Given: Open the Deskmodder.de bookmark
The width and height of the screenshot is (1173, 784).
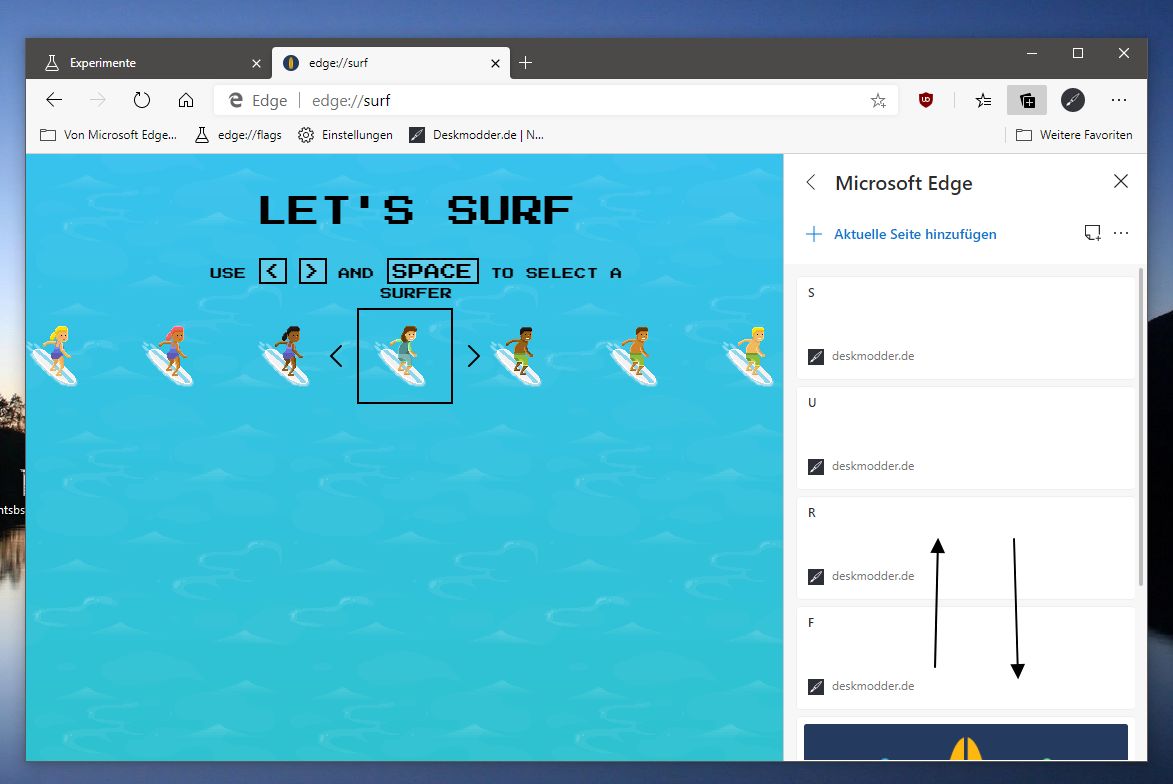Looking at the screenshot, I should click(x=477, y=135).
